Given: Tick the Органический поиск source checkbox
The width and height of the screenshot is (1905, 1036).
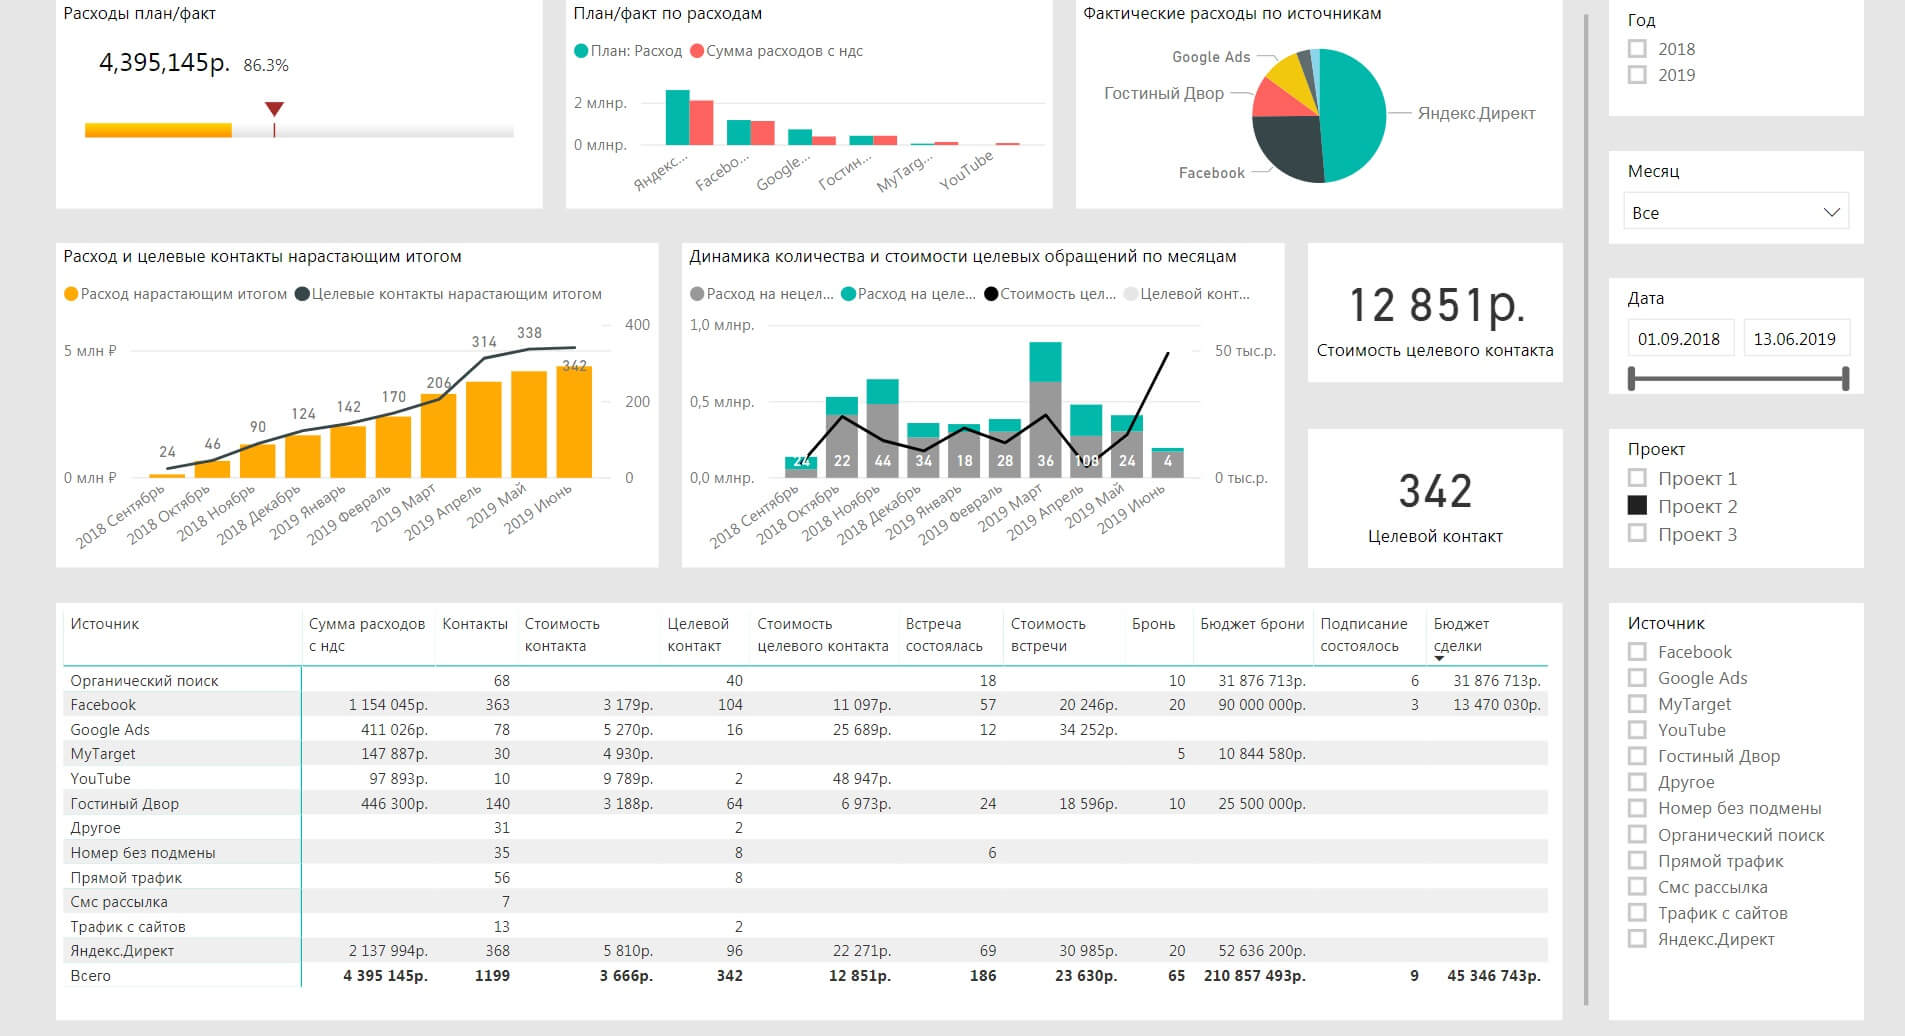Looking at the screenshot, I should click(x=1637, y=835).
